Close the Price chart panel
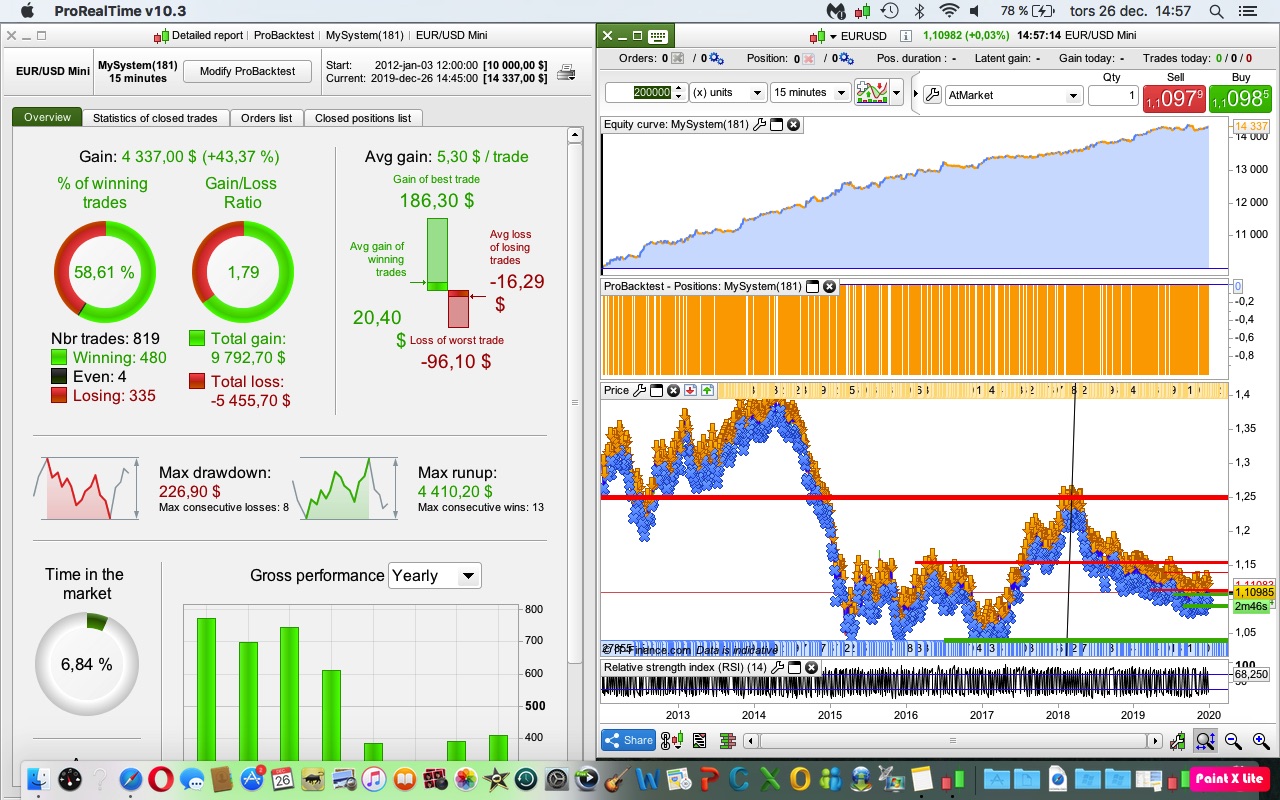 (673, 390)
